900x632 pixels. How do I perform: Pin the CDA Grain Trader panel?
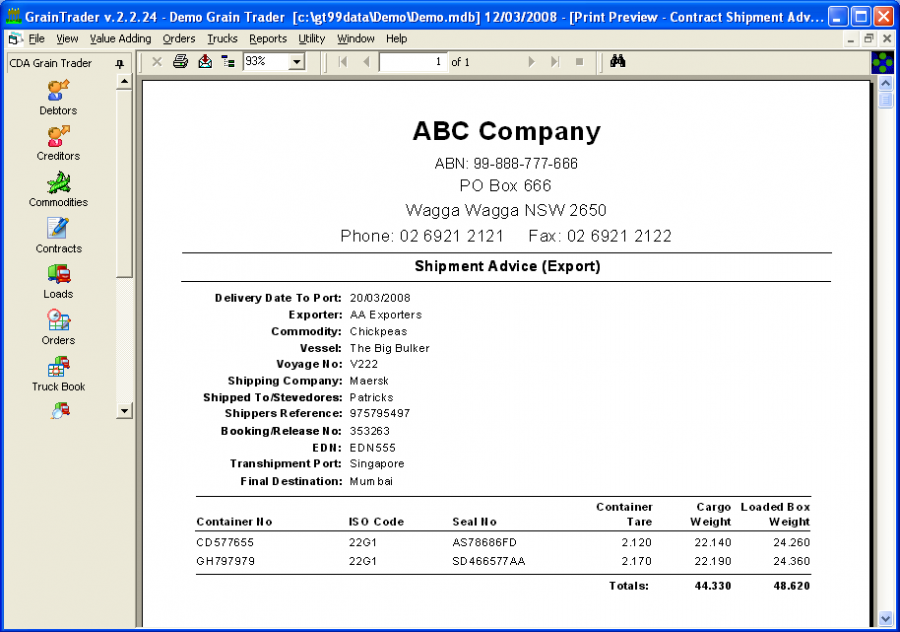[119, 64]
